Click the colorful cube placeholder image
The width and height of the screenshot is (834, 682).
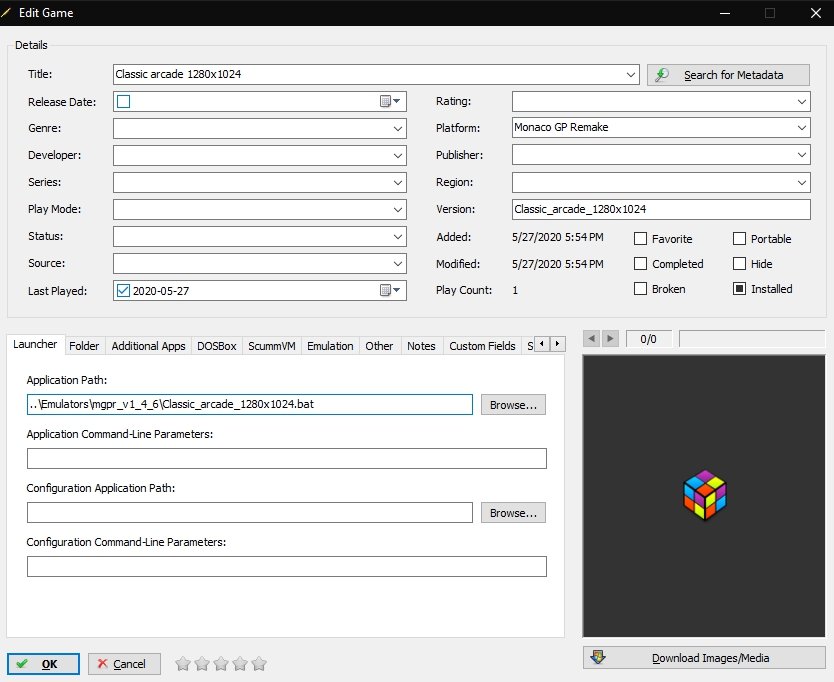(x=704, y=495)
